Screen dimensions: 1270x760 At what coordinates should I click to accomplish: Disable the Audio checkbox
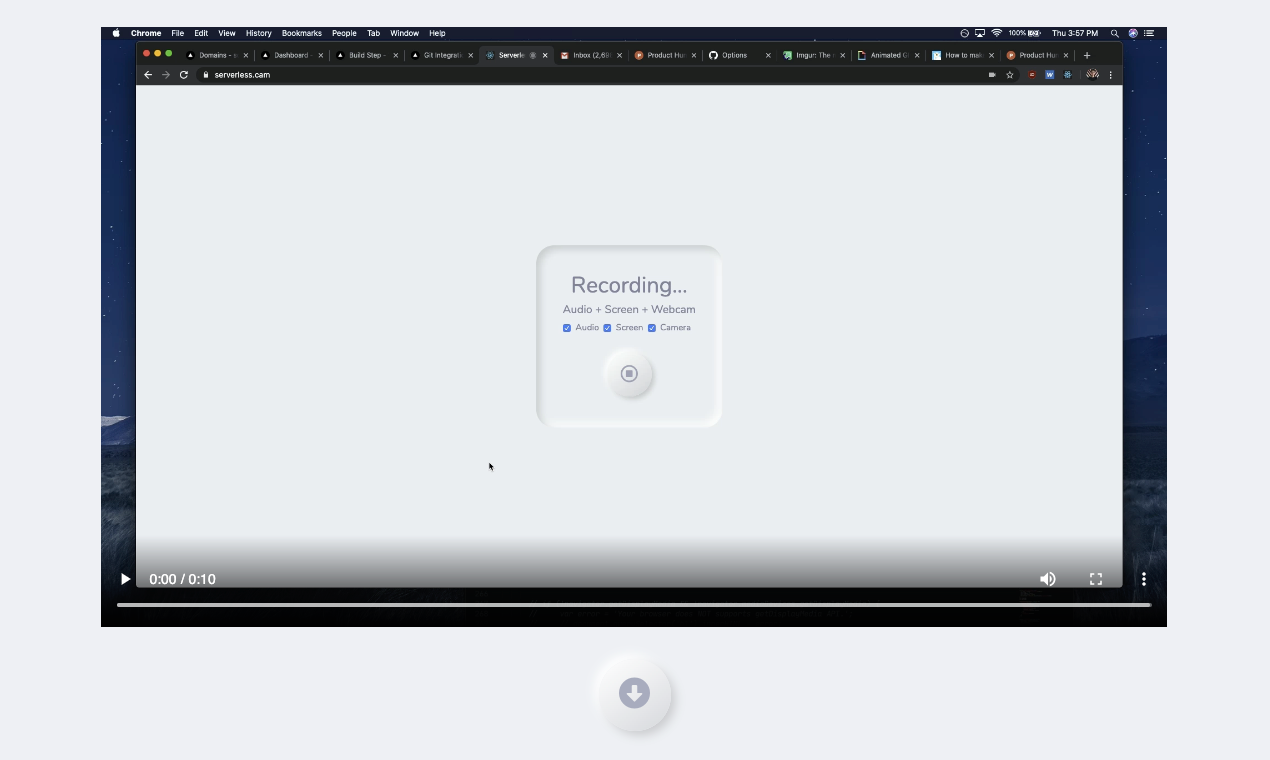[567, 327]
